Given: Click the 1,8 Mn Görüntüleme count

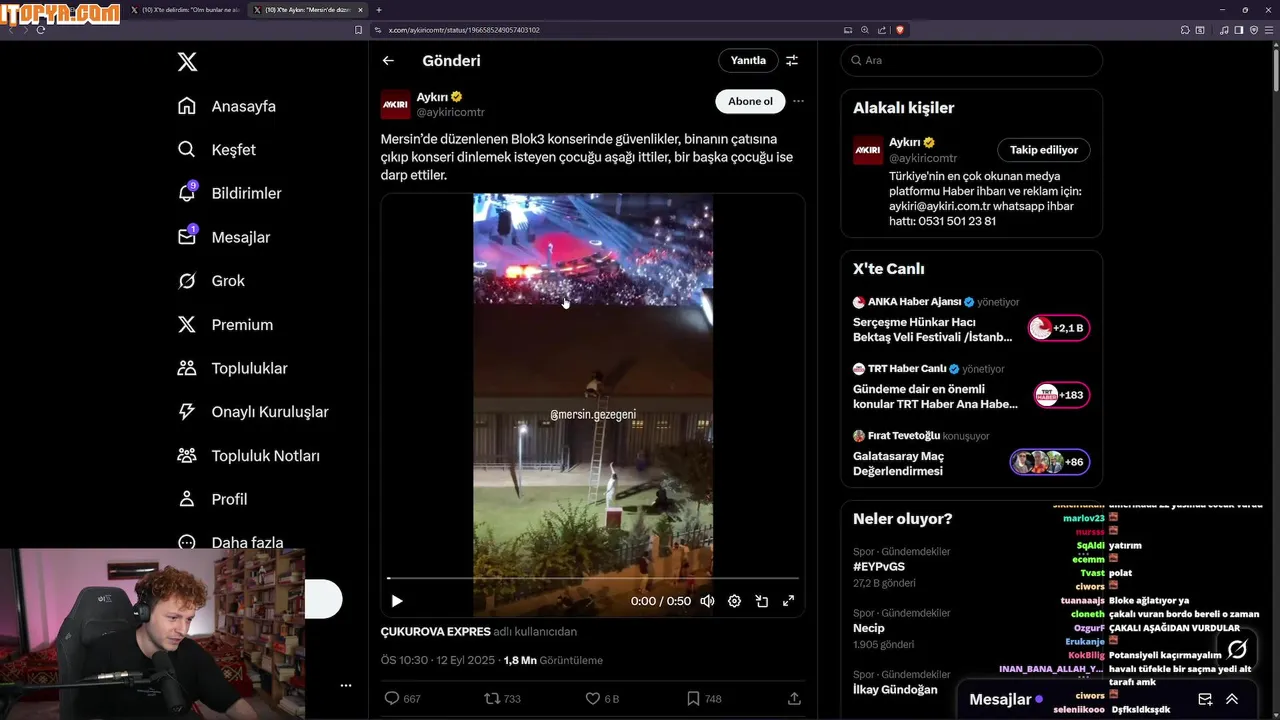Looking at the screenshot, I should pos(553,660).
